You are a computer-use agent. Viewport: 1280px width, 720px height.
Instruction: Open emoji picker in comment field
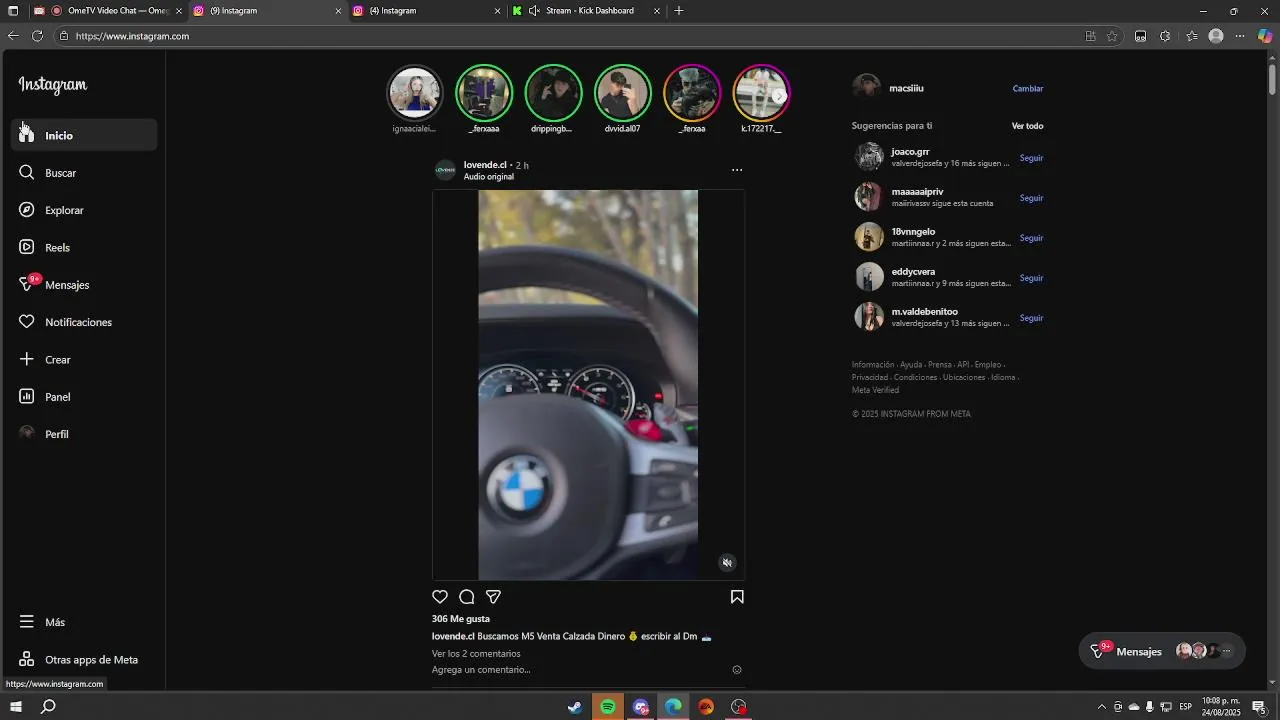[x=737, y=670]
